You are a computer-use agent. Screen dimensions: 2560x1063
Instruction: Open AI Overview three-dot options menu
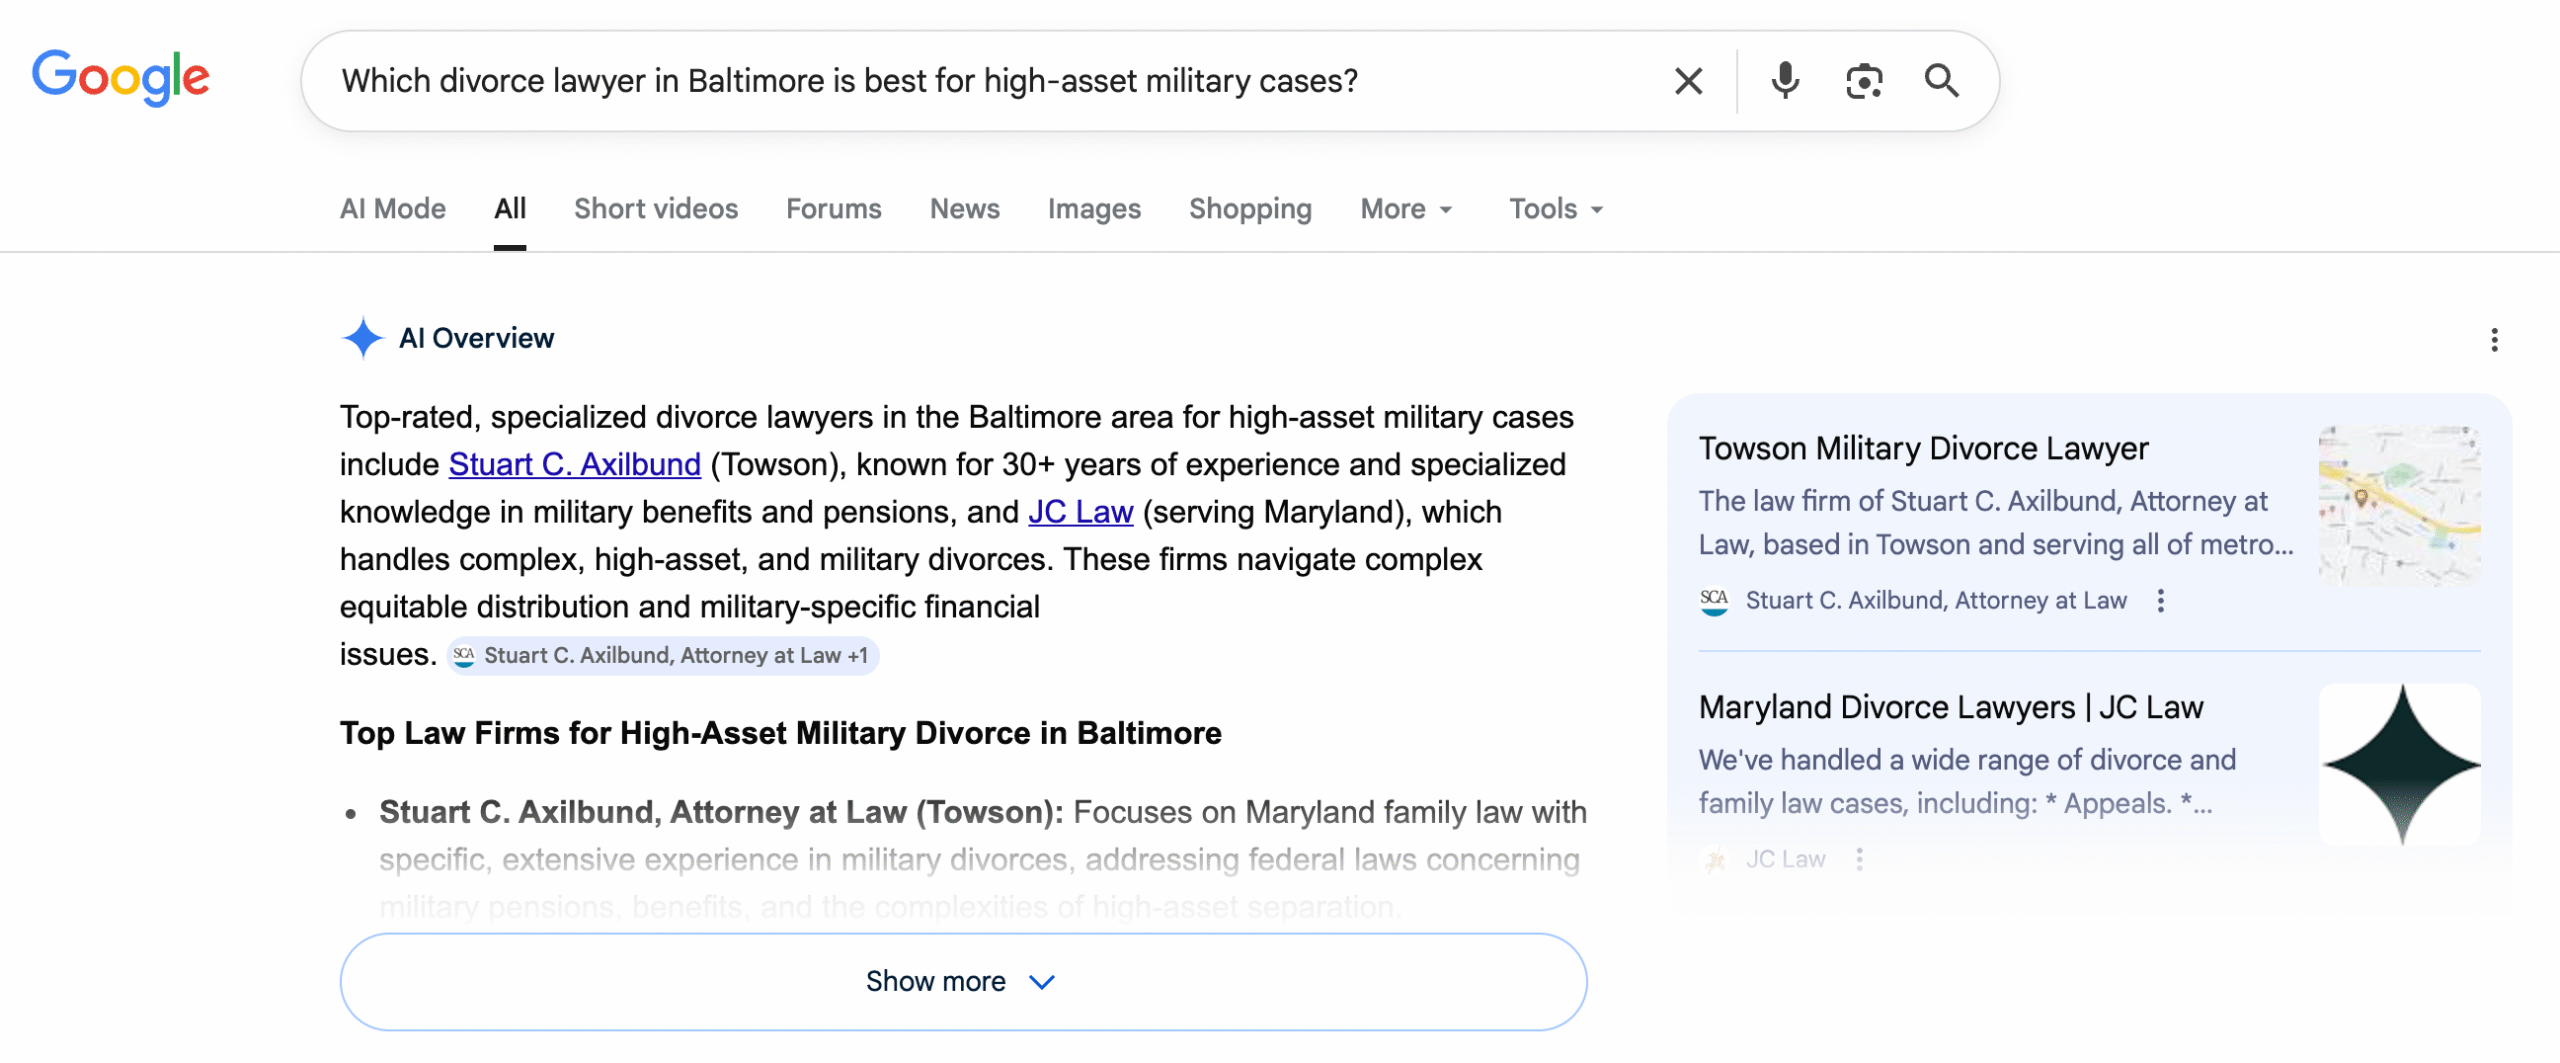click(2494, 340)
